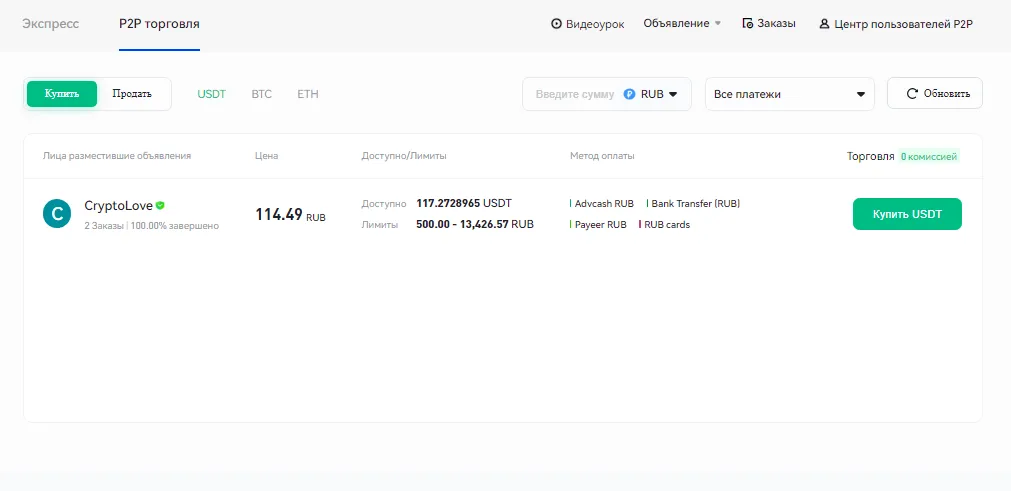Toggle to Продать mode

[132, 94]
